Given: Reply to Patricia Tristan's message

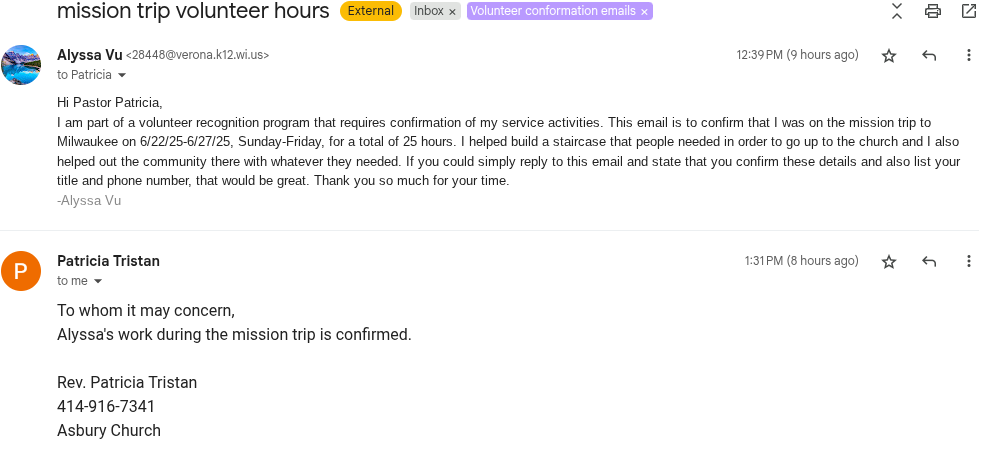Looking at the screenshot, I should [x=929, y=261].
